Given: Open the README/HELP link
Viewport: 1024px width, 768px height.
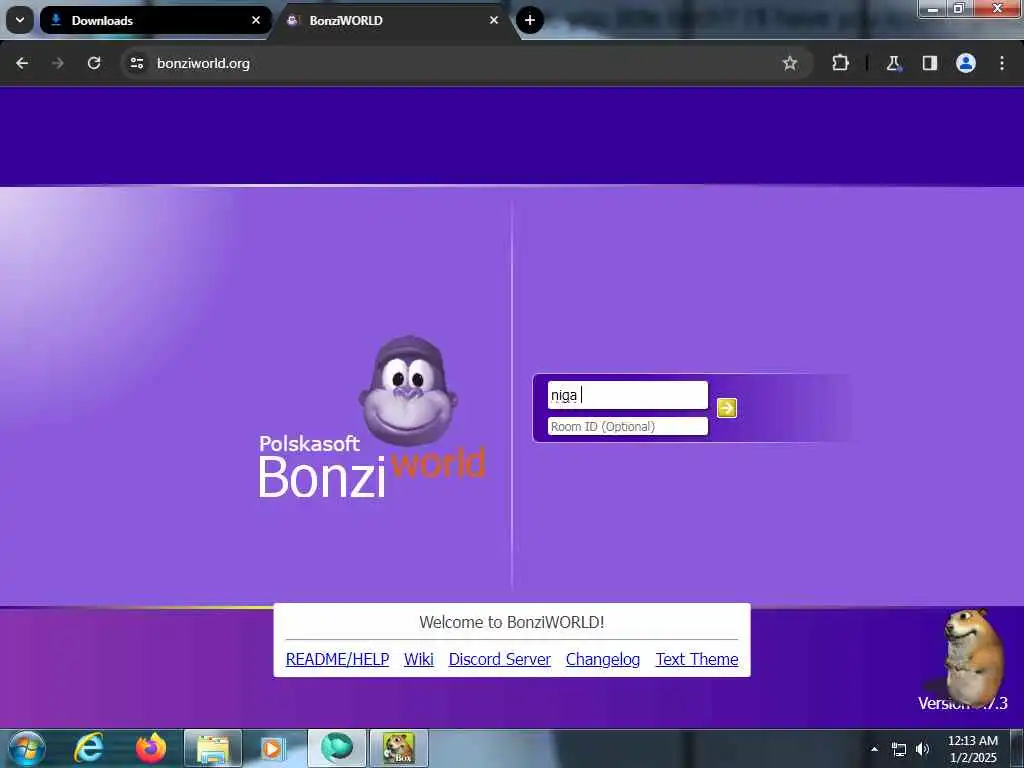Looking at the screenshot, I should [x=338, y=660].
